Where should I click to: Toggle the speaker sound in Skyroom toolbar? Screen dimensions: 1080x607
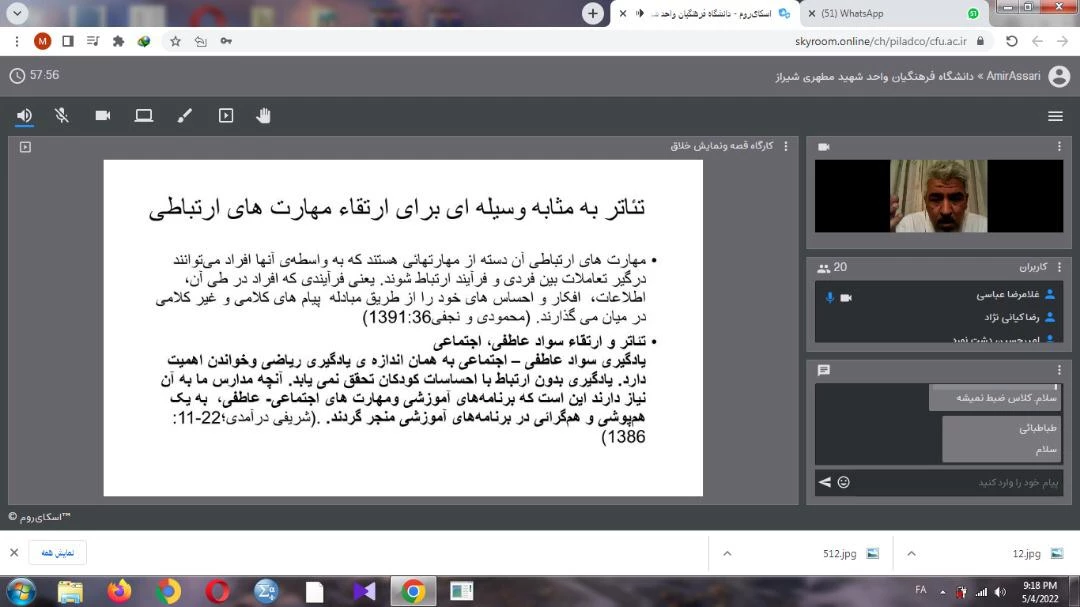24,116
